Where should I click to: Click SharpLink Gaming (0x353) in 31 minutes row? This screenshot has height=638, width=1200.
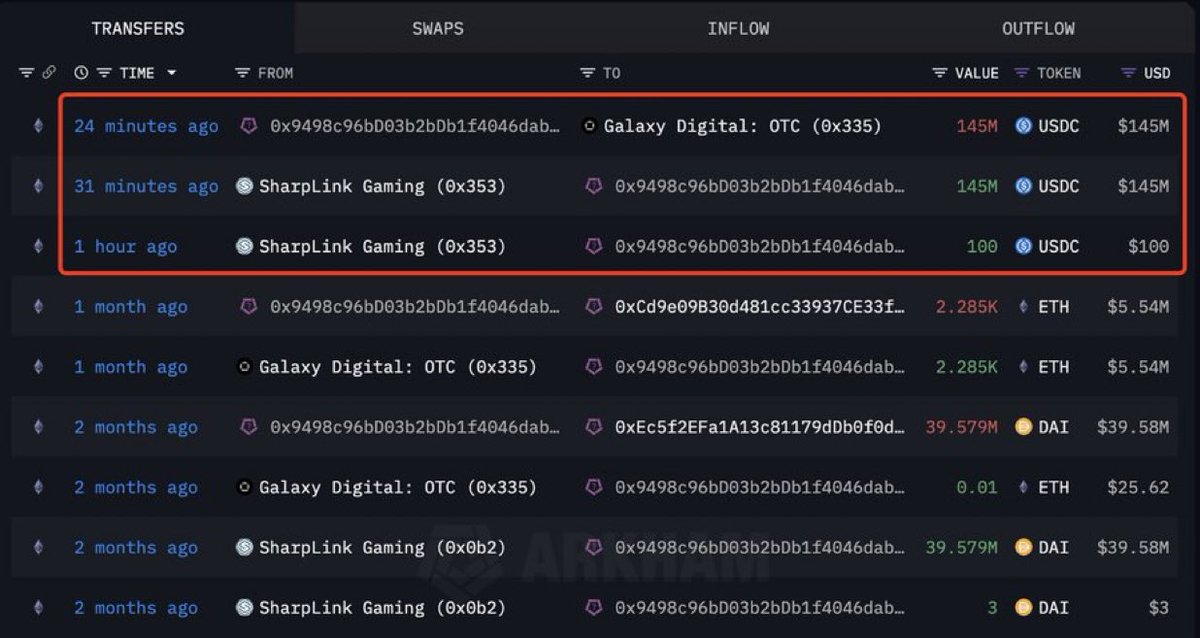(x=382, y=186)
